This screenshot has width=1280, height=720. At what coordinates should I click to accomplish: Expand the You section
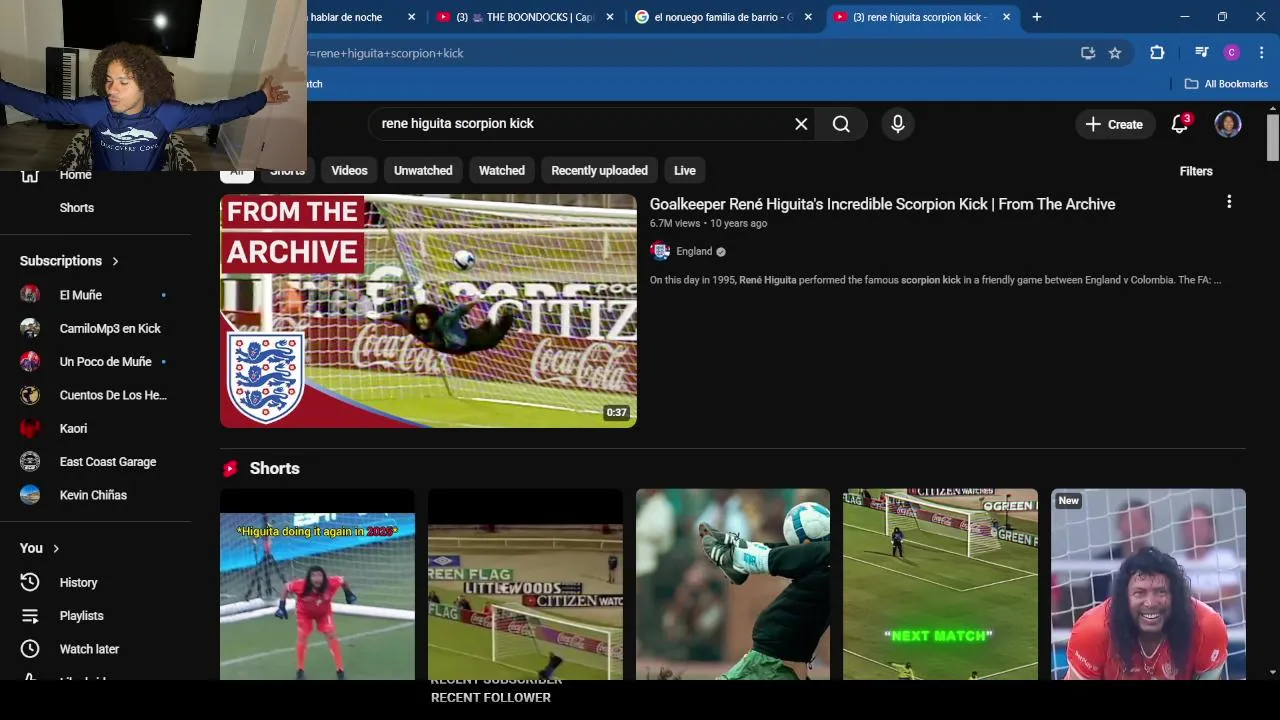(x=40, y=548)
